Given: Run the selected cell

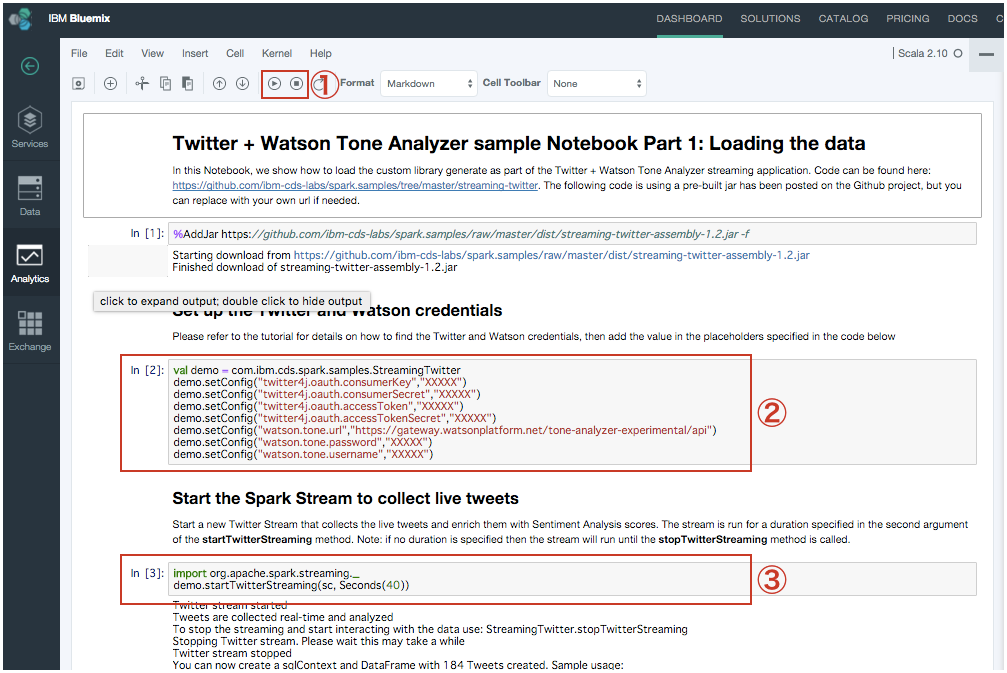Looking at the screenshot, I should point(274,83).
